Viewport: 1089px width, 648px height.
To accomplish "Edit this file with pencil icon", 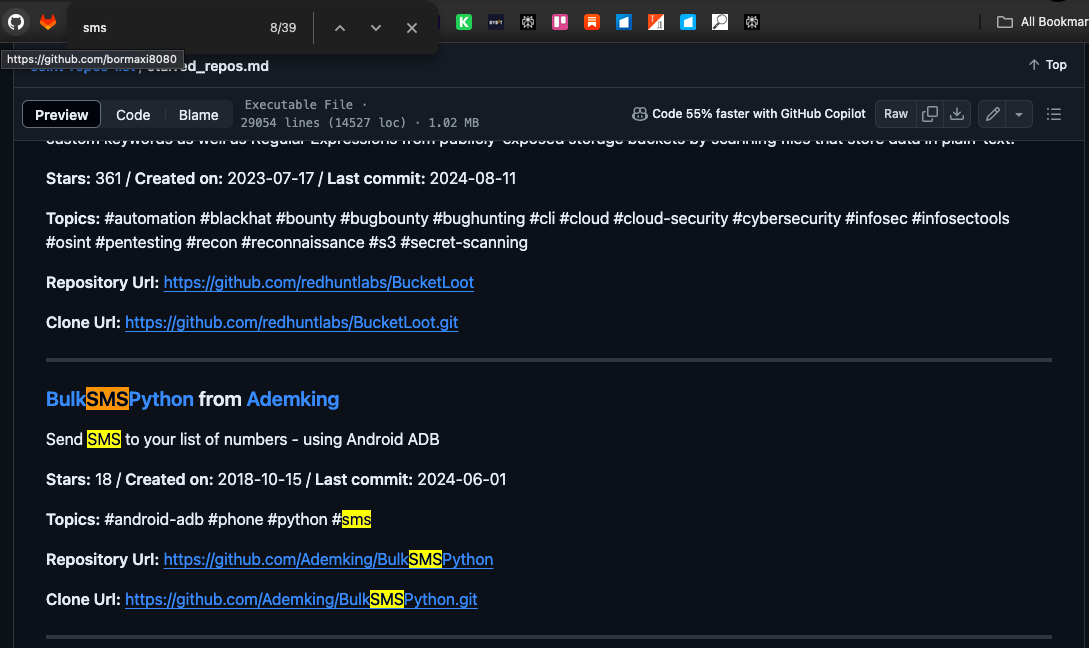I will coord(992,114).
